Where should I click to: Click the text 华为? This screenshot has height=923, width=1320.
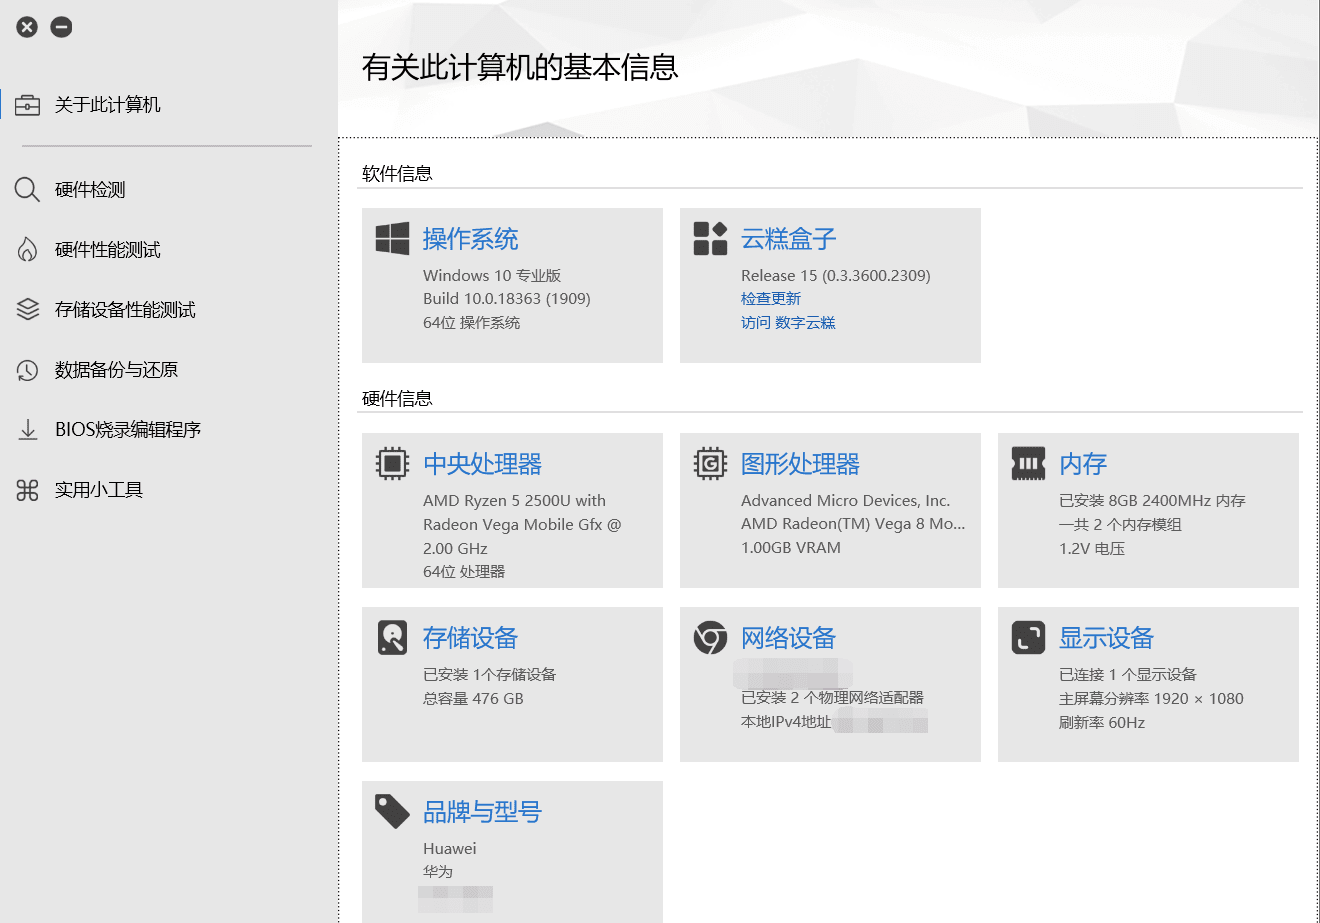click(438, 871)
